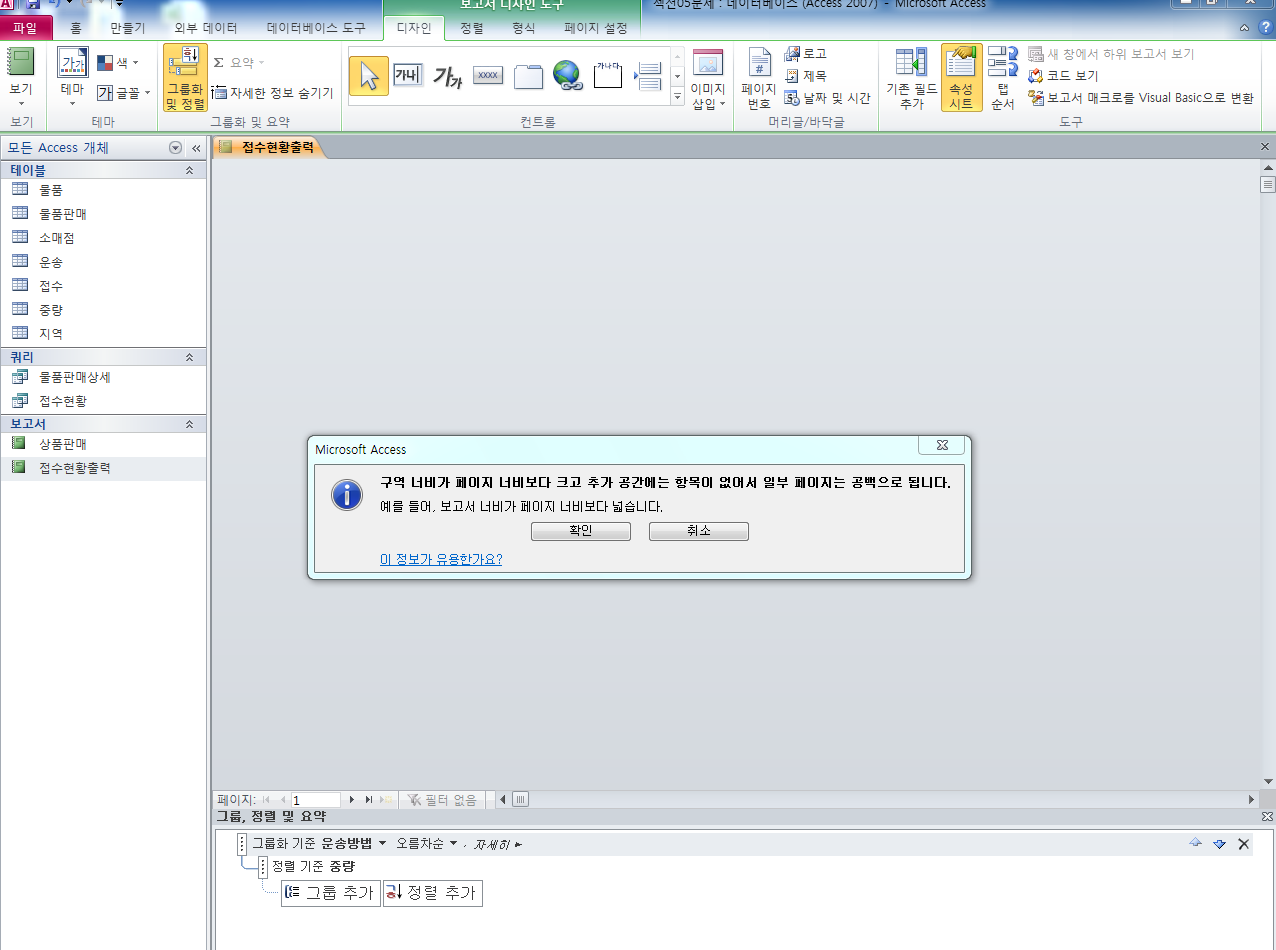The image size is (1276, 950).
Task: Open the 이미지 삽입 dropdown
Action: [x=708, y=104]
